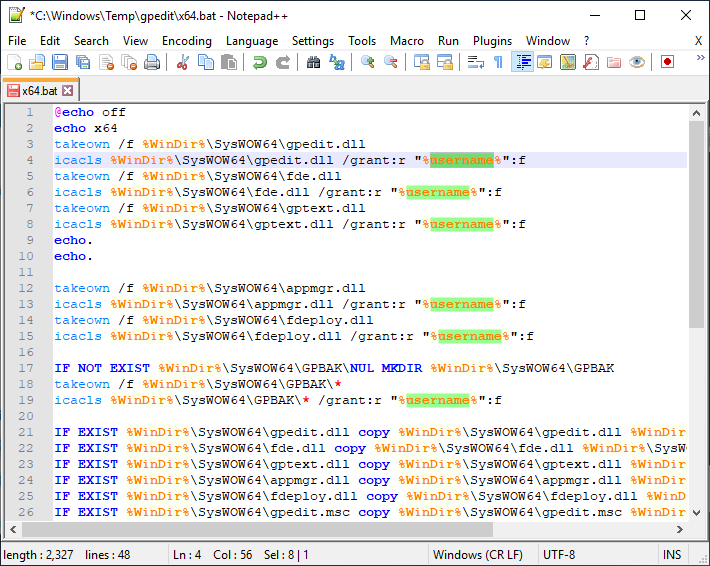The width and height of the screenshot is (710, 566).
Task: Toggle INS insert mode in status bar
Action: click(672, 555)
